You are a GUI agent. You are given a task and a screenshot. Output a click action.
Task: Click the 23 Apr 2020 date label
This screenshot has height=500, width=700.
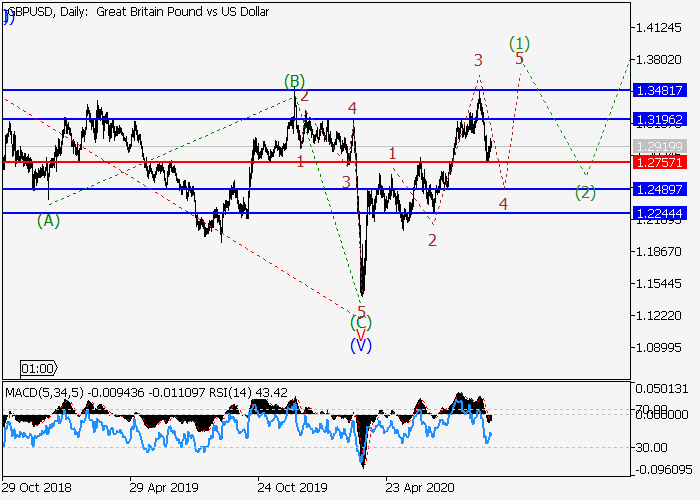419,487
